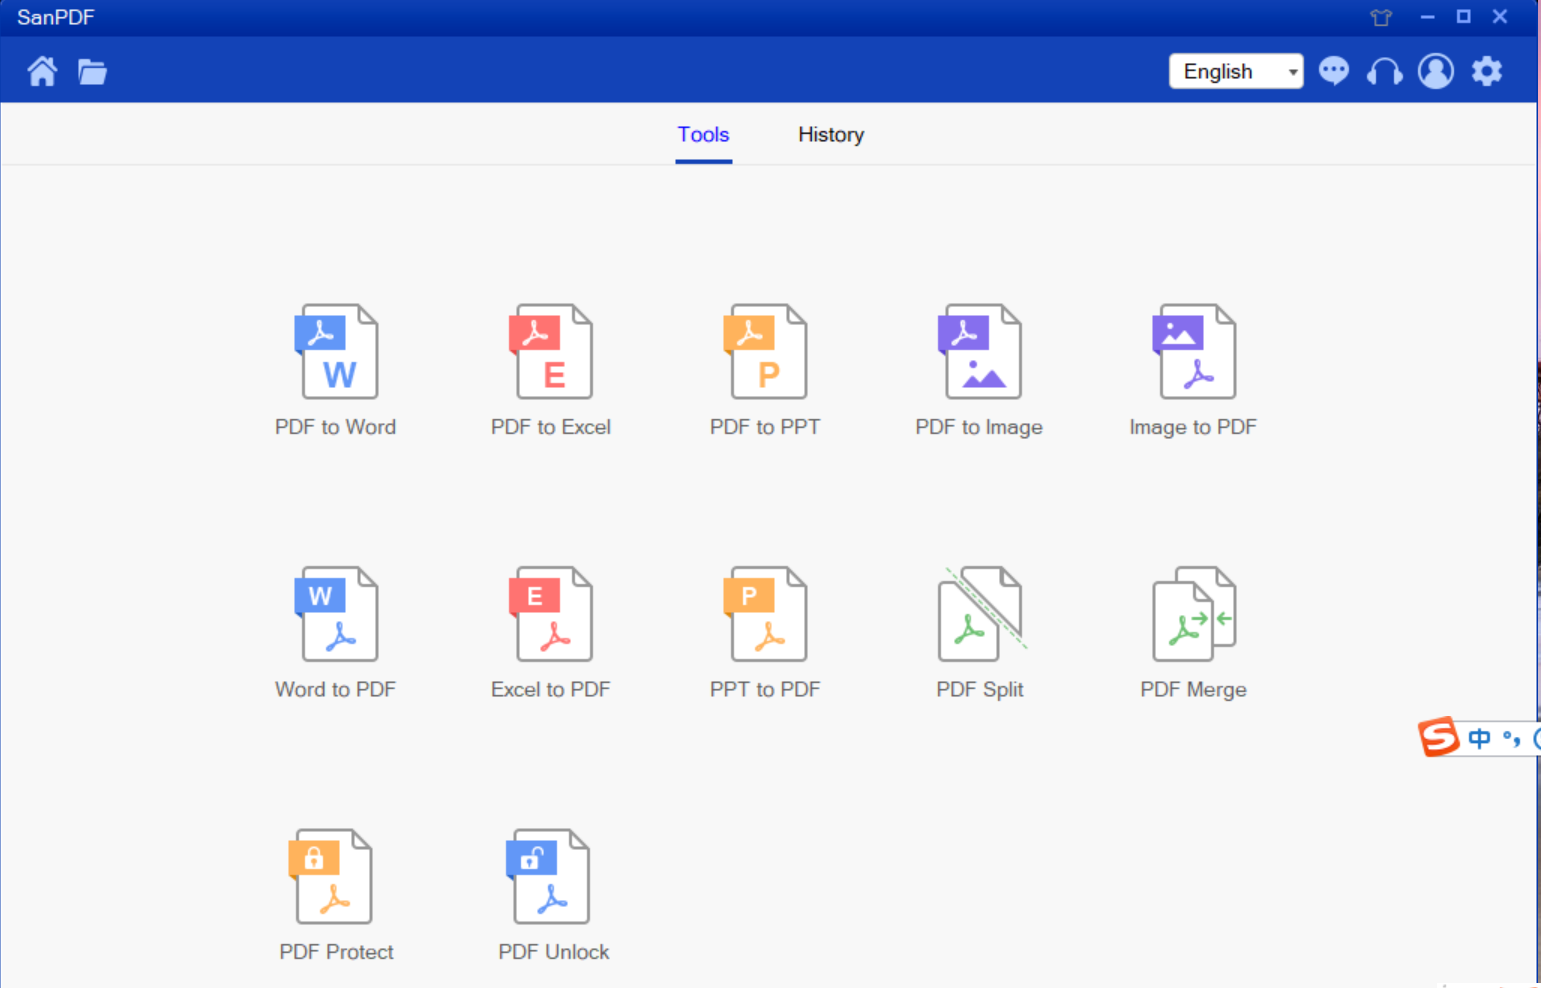This screenshot has height=988, width=1541.
Task: Click the Sogou input method indicator
Action: tap(1437, 738)
